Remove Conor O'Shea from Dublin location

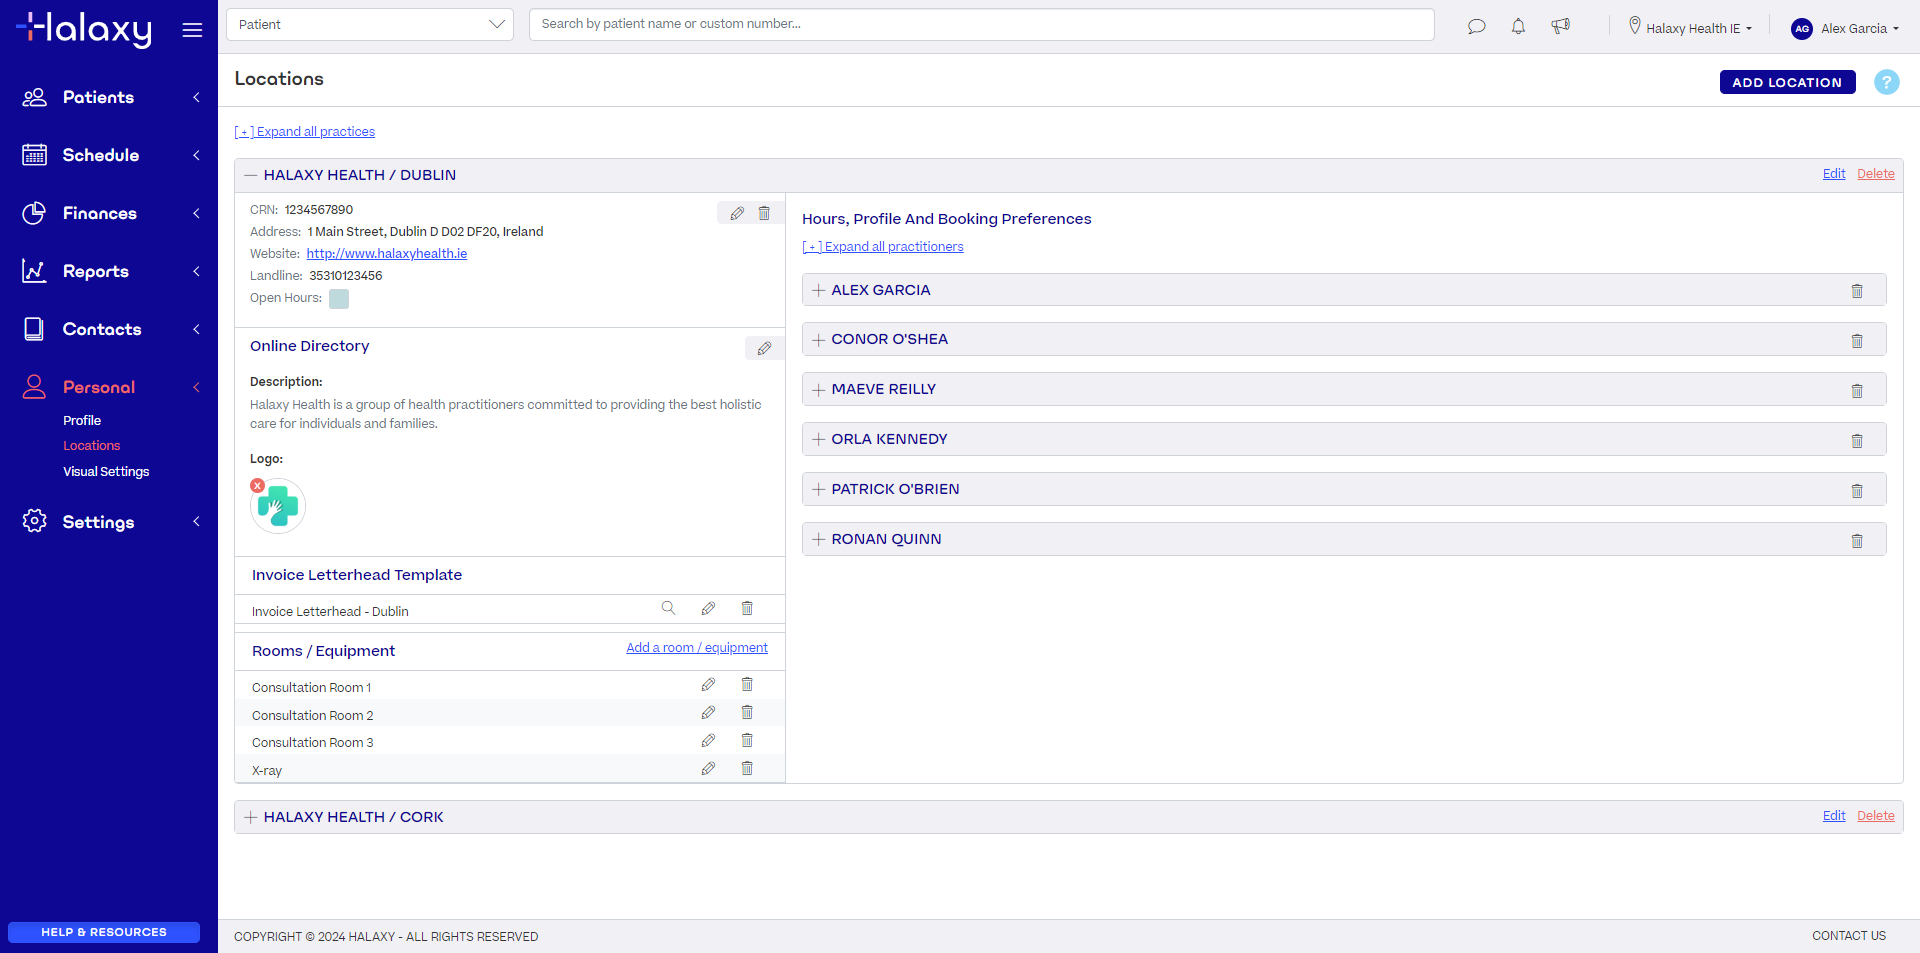coord(1857,341)
